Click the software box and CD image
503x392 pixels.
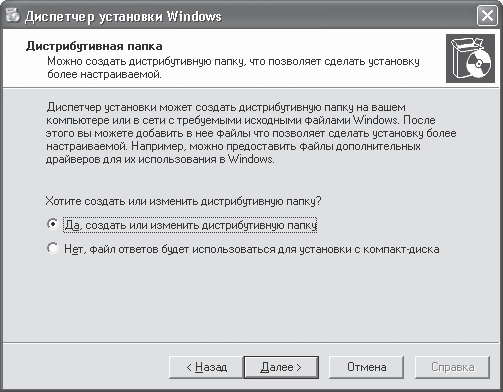(470, 58)
